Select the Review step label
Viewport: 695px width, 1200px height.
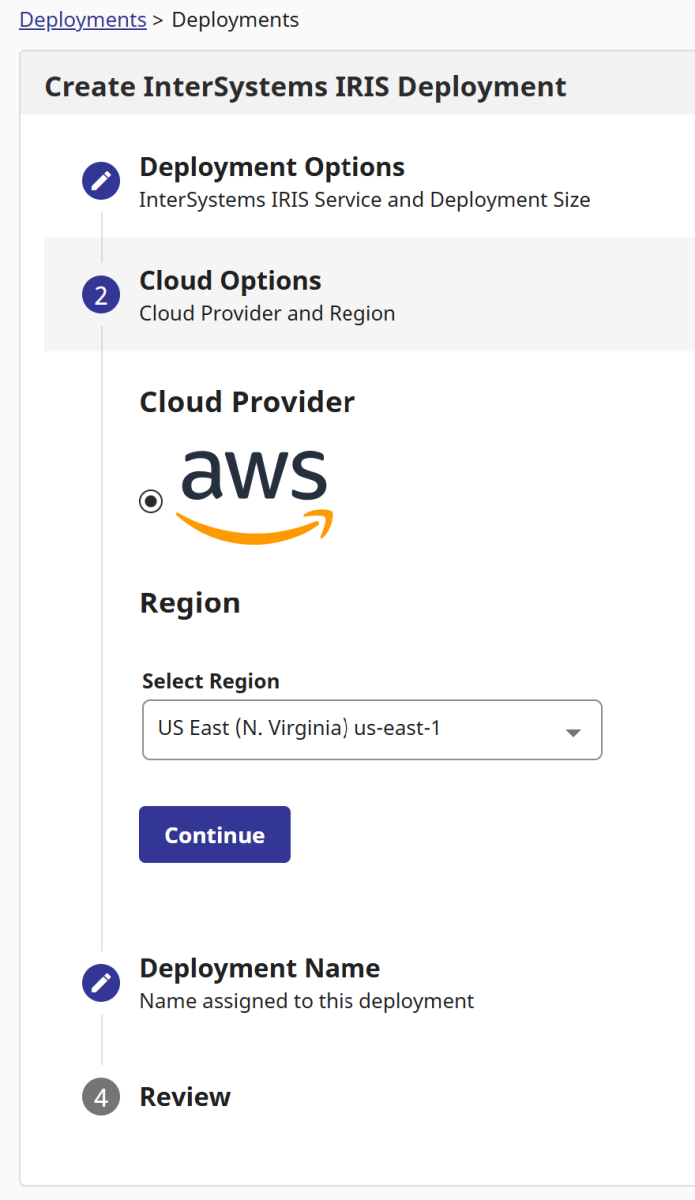pyautogui.click(x=185, y=1097)
